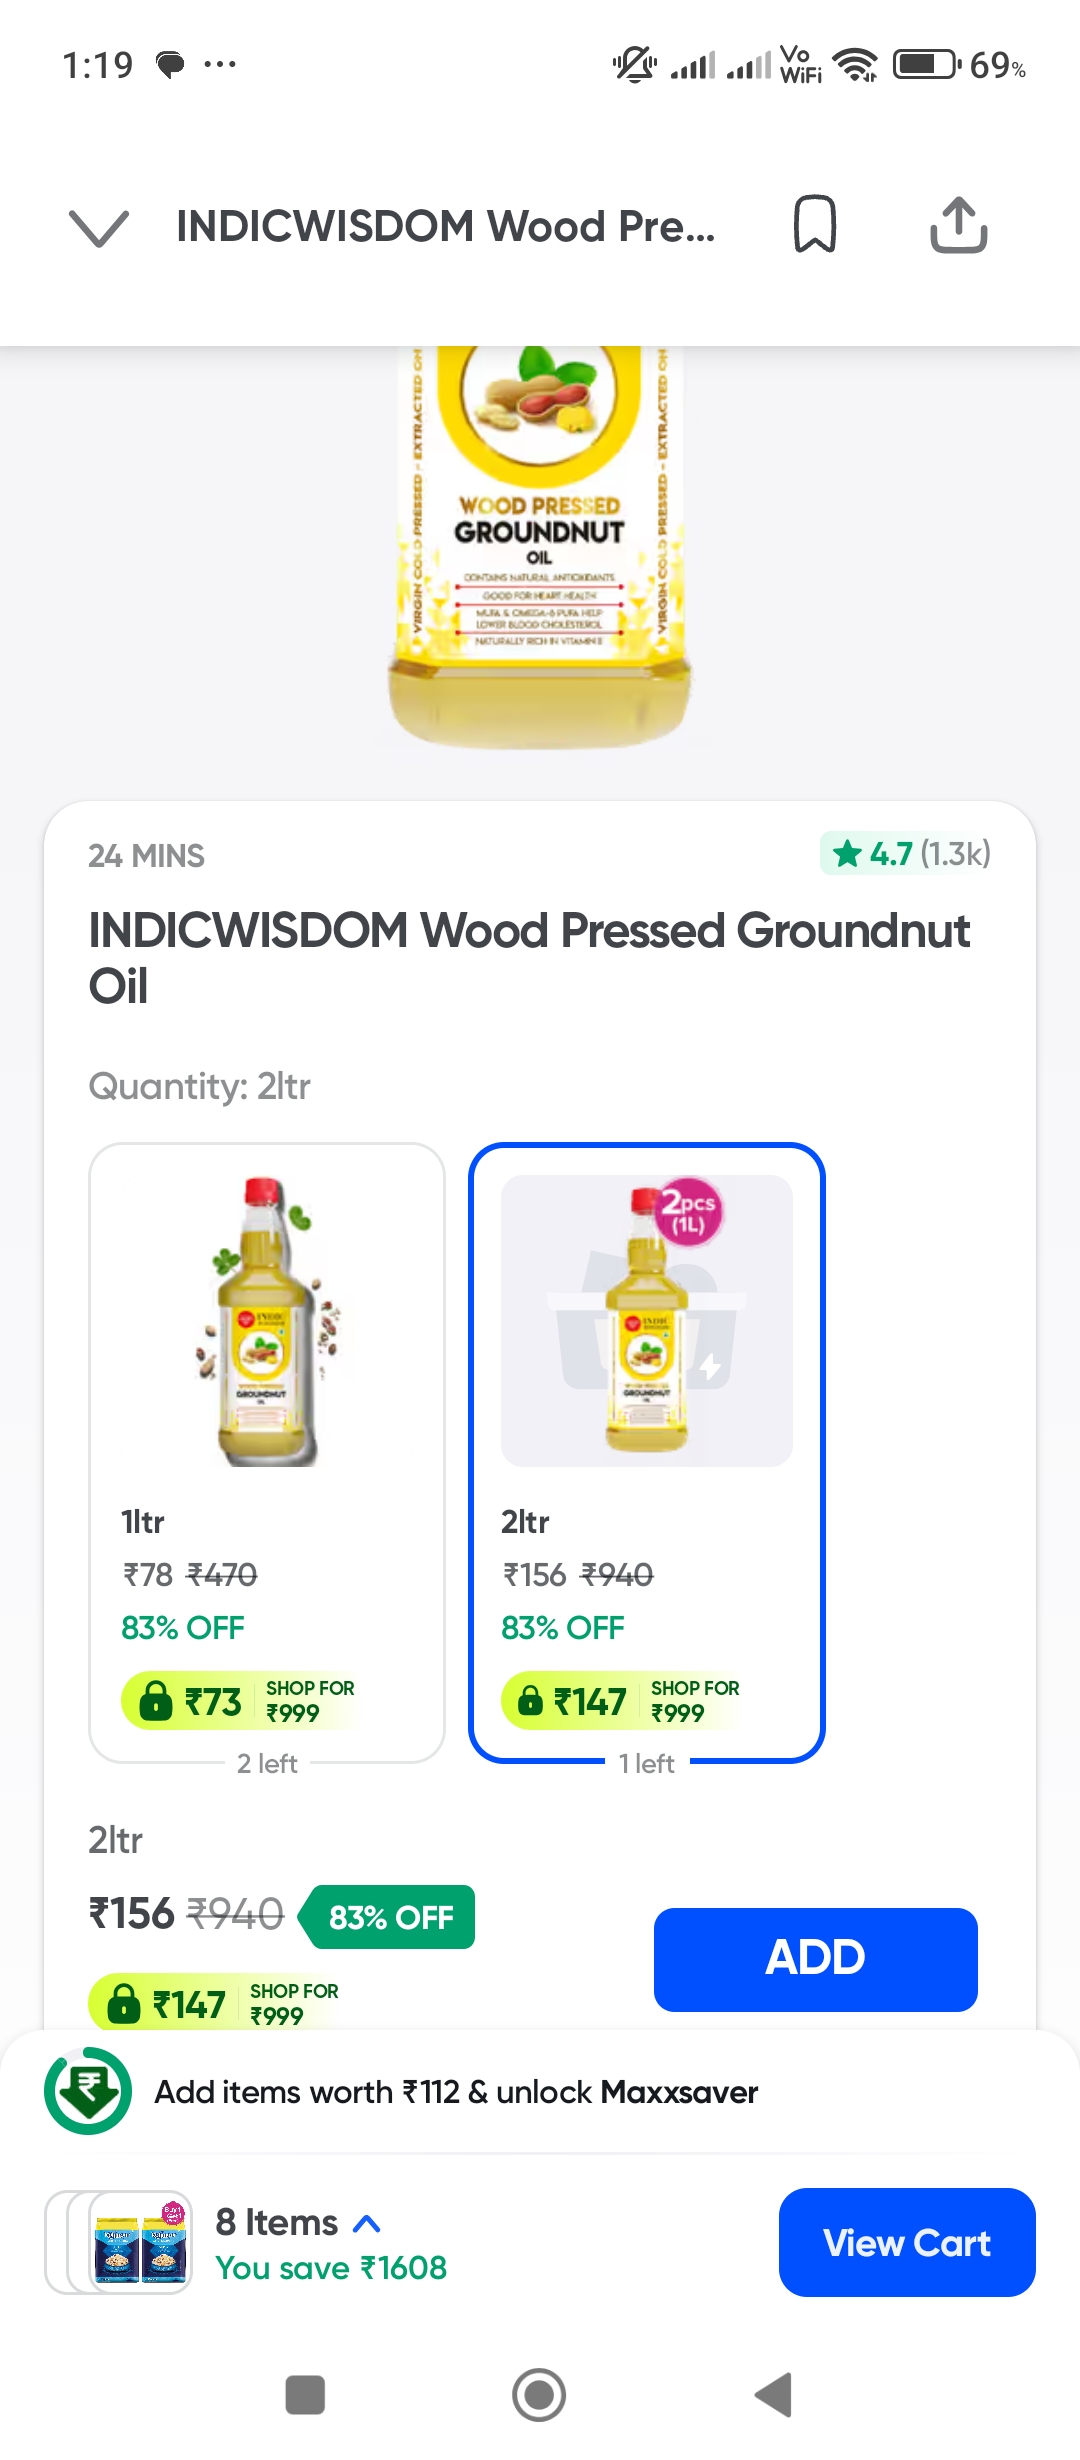Viewport: 1080px width, 2460px height.
Task: Select the 1ltr quantity option
Action: 266,1450
